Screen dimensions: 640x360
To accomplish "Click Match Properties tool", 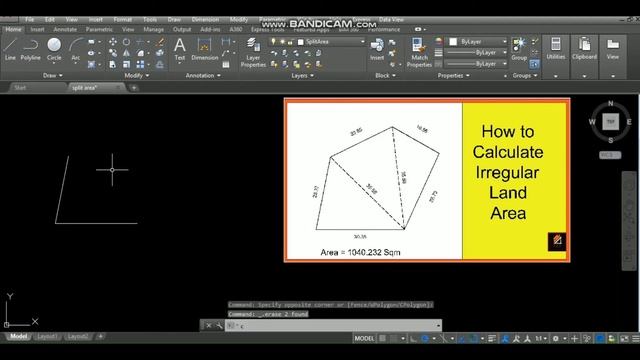I will point(419,52).
